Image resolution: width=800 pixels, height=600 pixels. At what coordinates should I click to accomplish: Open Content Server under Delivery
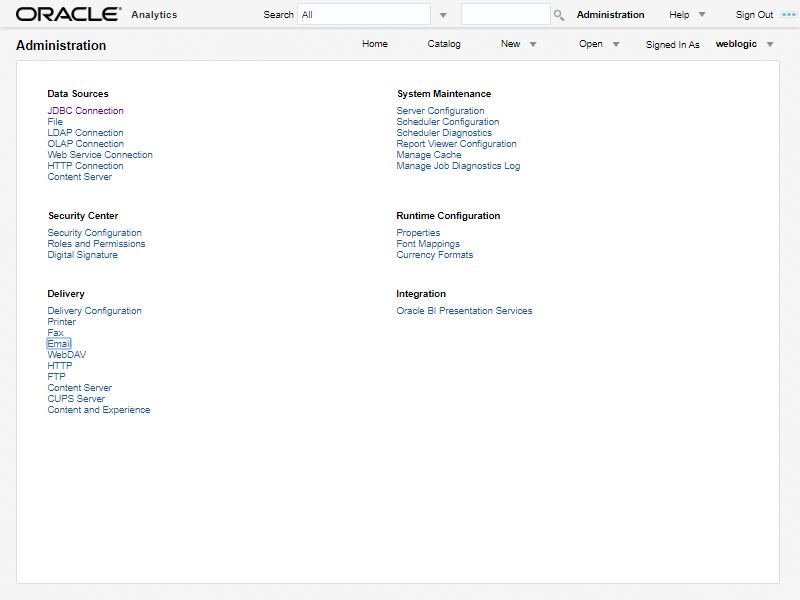coord(80,388)
